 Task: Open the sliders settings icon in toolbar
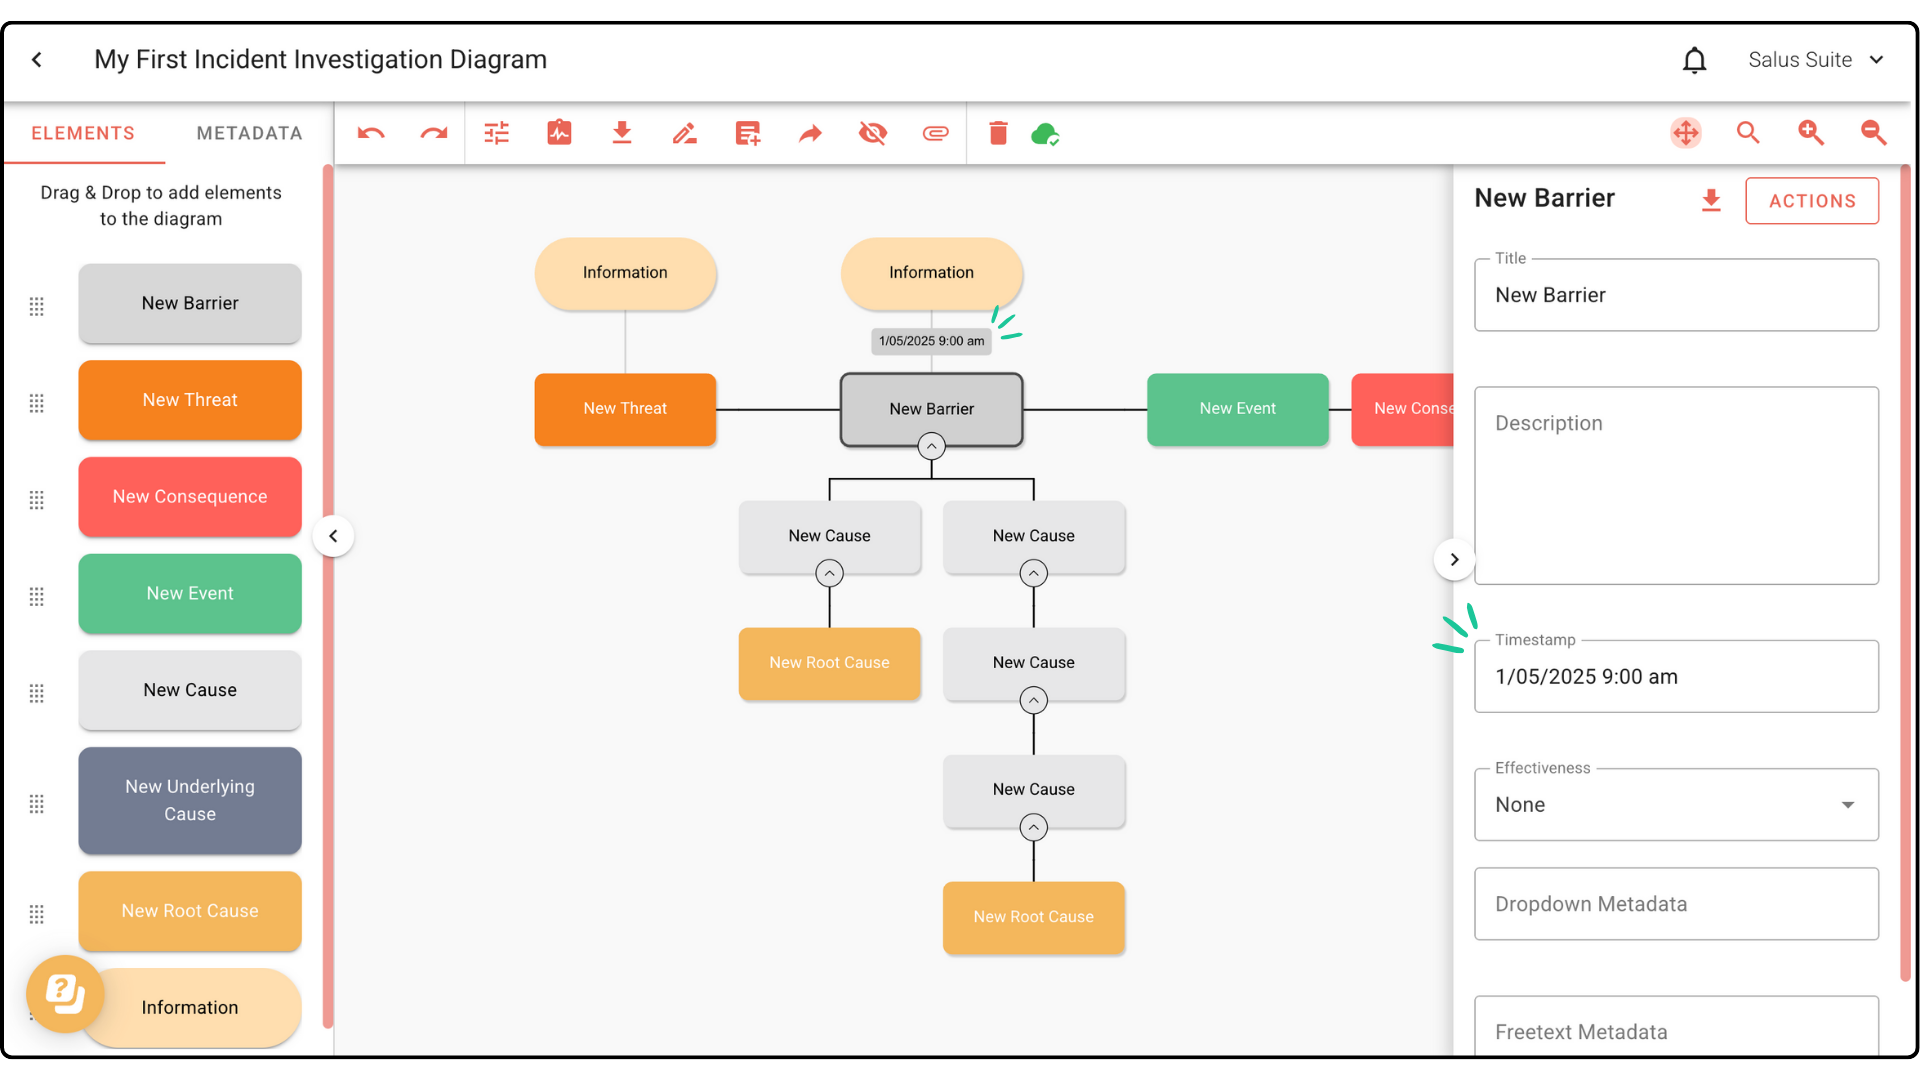(497, 133)
